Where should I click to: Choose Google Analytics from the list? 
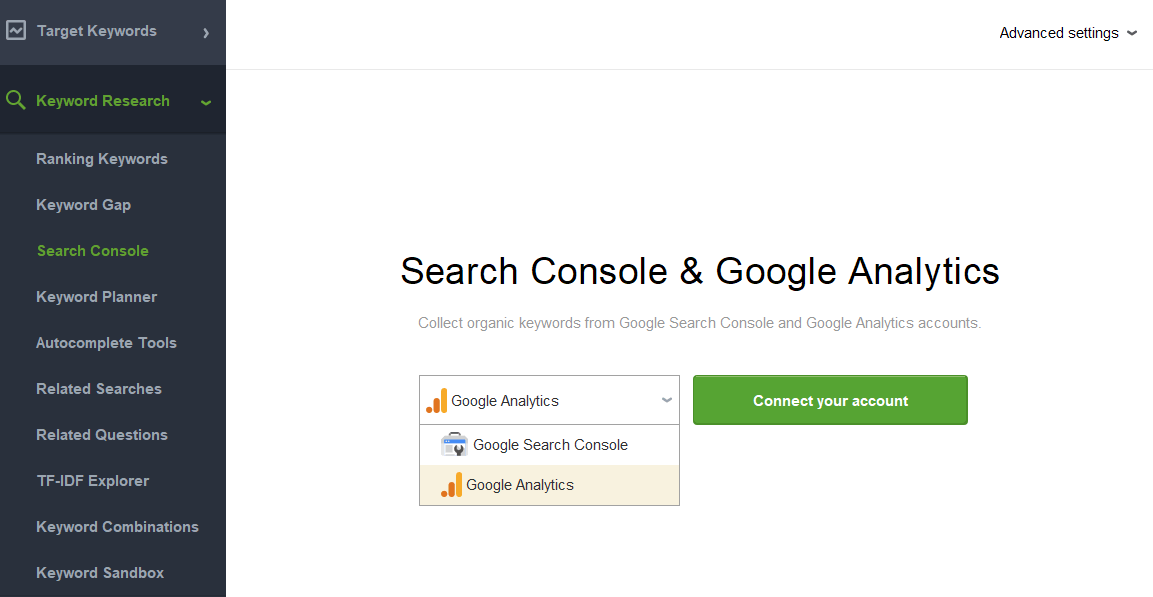click(549, 485)
